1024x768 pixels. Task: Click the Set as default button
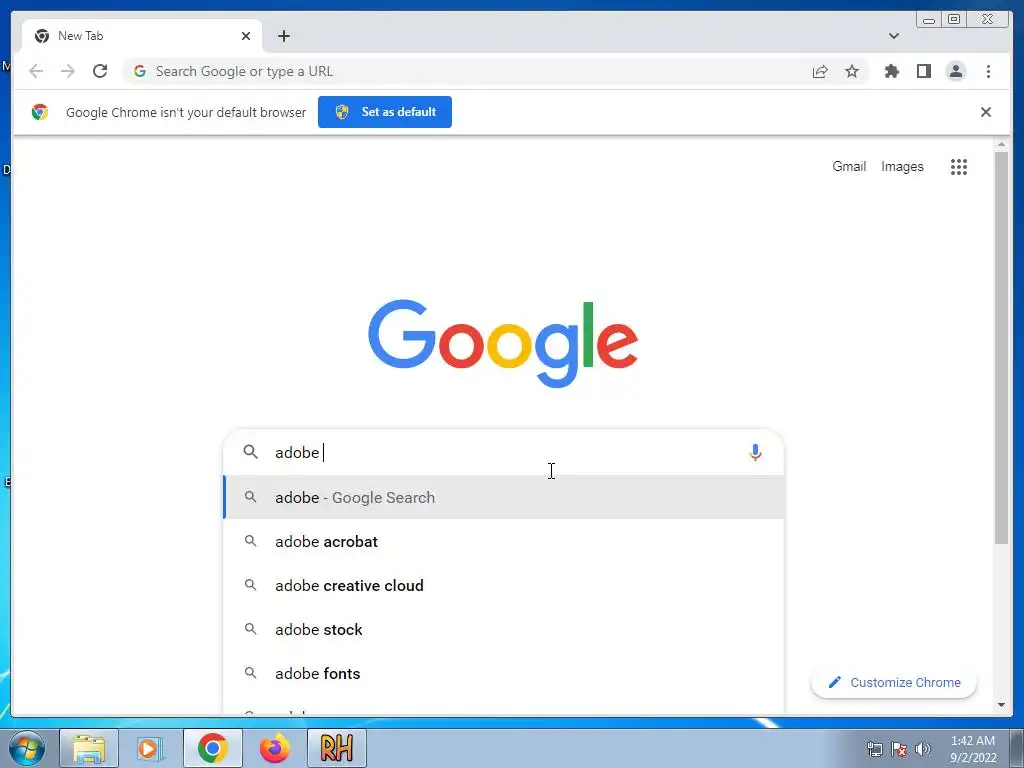pos(385,112)
